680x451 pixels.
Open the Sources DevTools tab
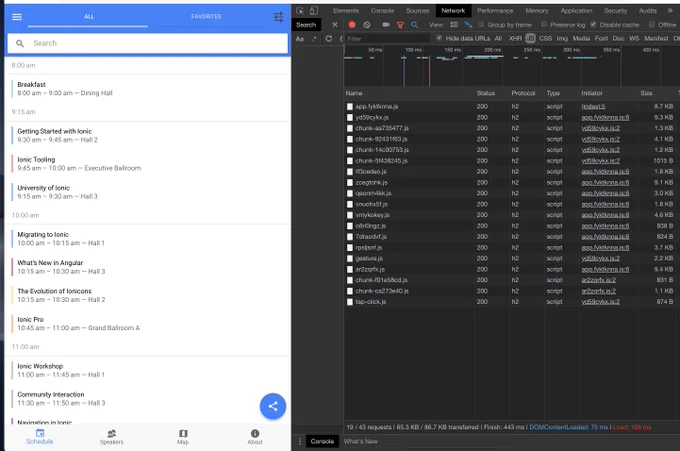click(x=417, y=11)
